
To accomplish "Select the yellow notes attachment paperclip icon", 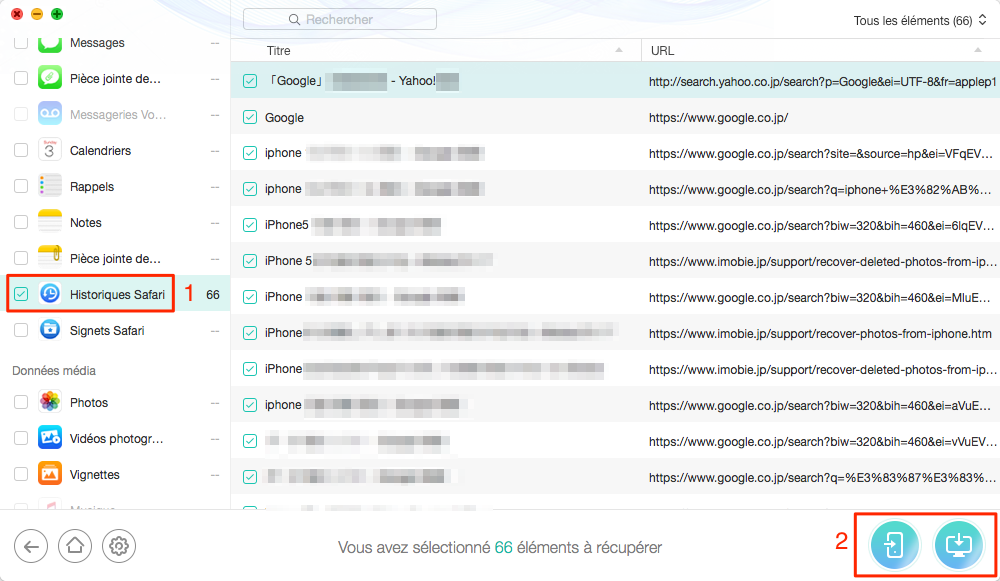I will (x=50, y=258).
